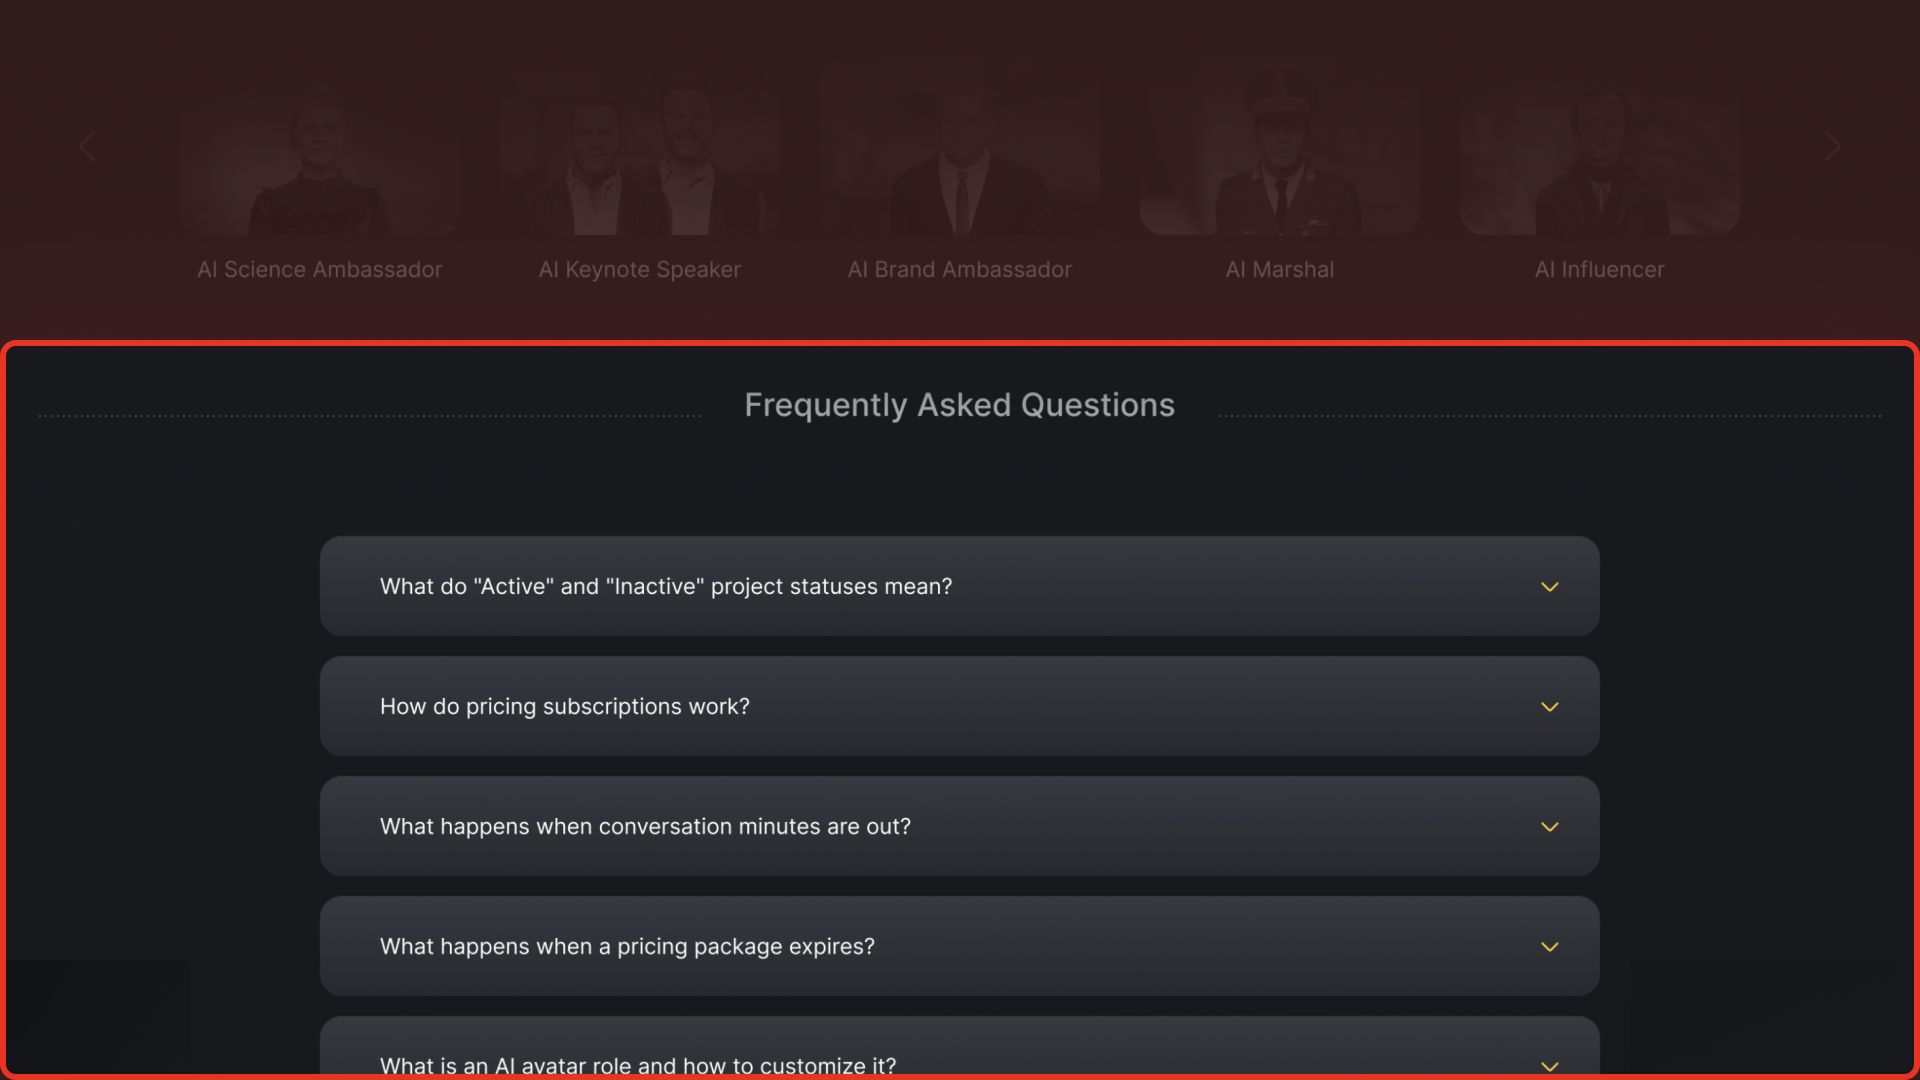
Task: Expand pricing subscriptions chevron
Action: [x=1549, y=707]
